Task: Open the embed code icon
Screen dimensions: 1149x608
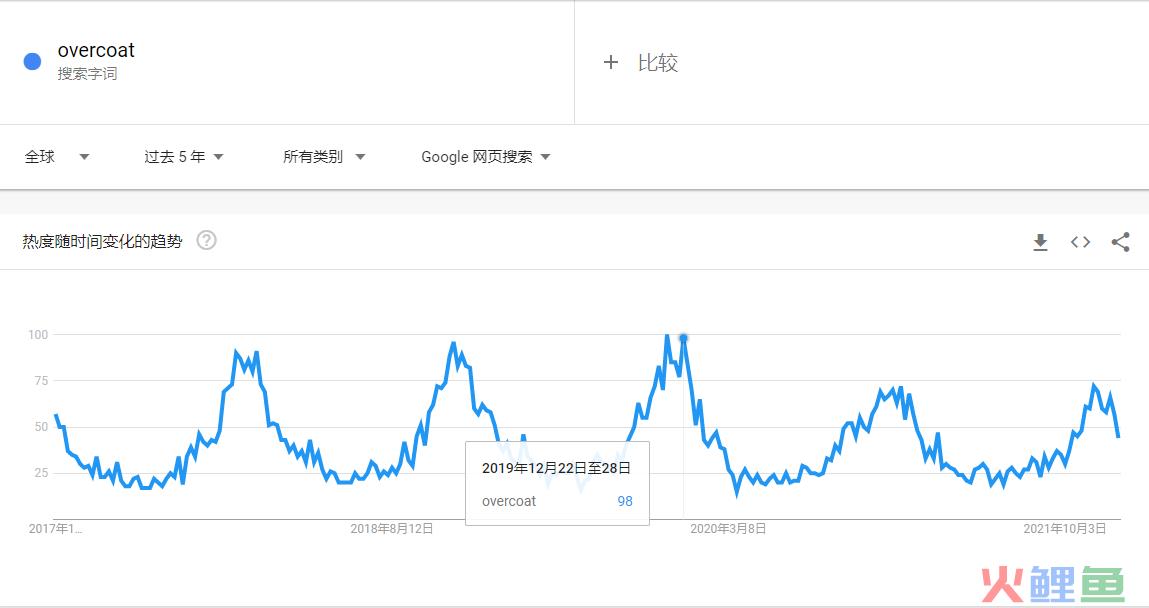Action: (1080, 242)
